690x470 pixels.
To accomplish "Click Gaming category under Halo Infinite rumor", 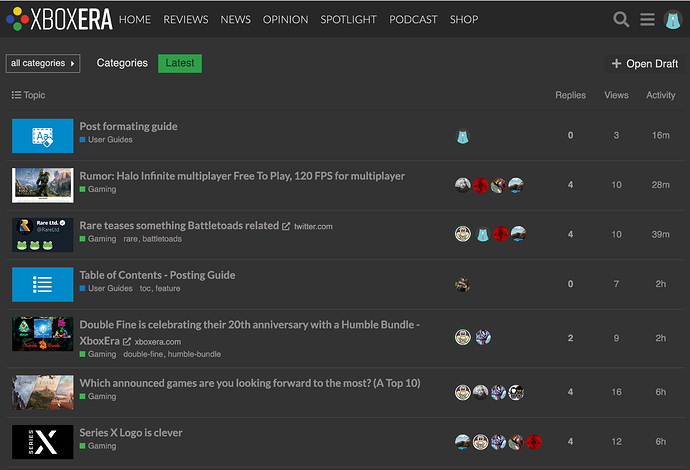I will coord(98,189).
